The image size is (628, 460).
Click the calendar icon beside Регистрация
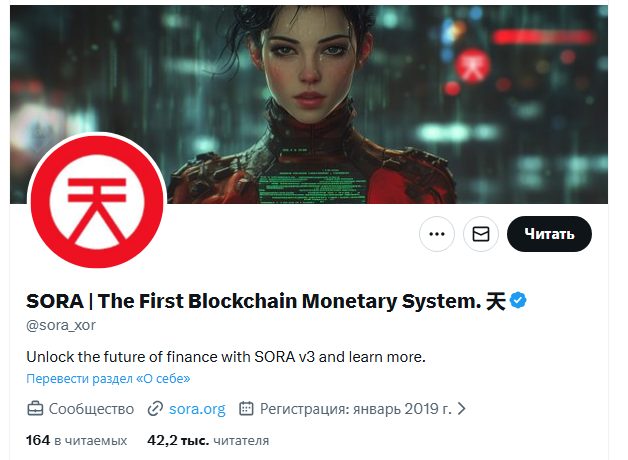pyautogui.click(x=246, y=408)
